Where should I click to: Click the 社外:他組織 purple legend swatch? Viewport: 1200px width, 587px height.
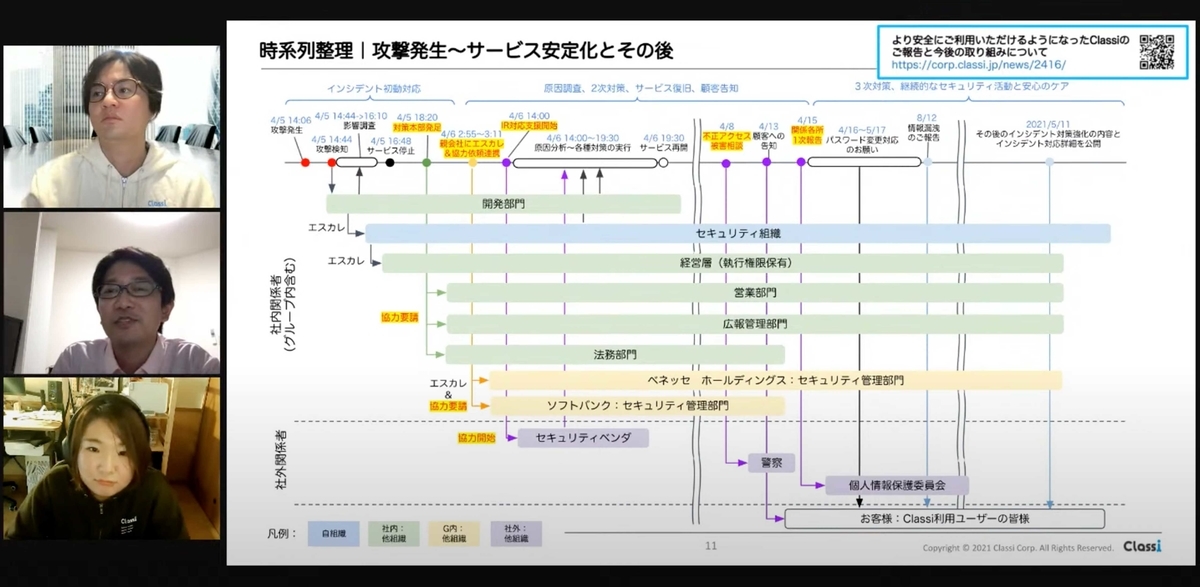coord(516,533)
